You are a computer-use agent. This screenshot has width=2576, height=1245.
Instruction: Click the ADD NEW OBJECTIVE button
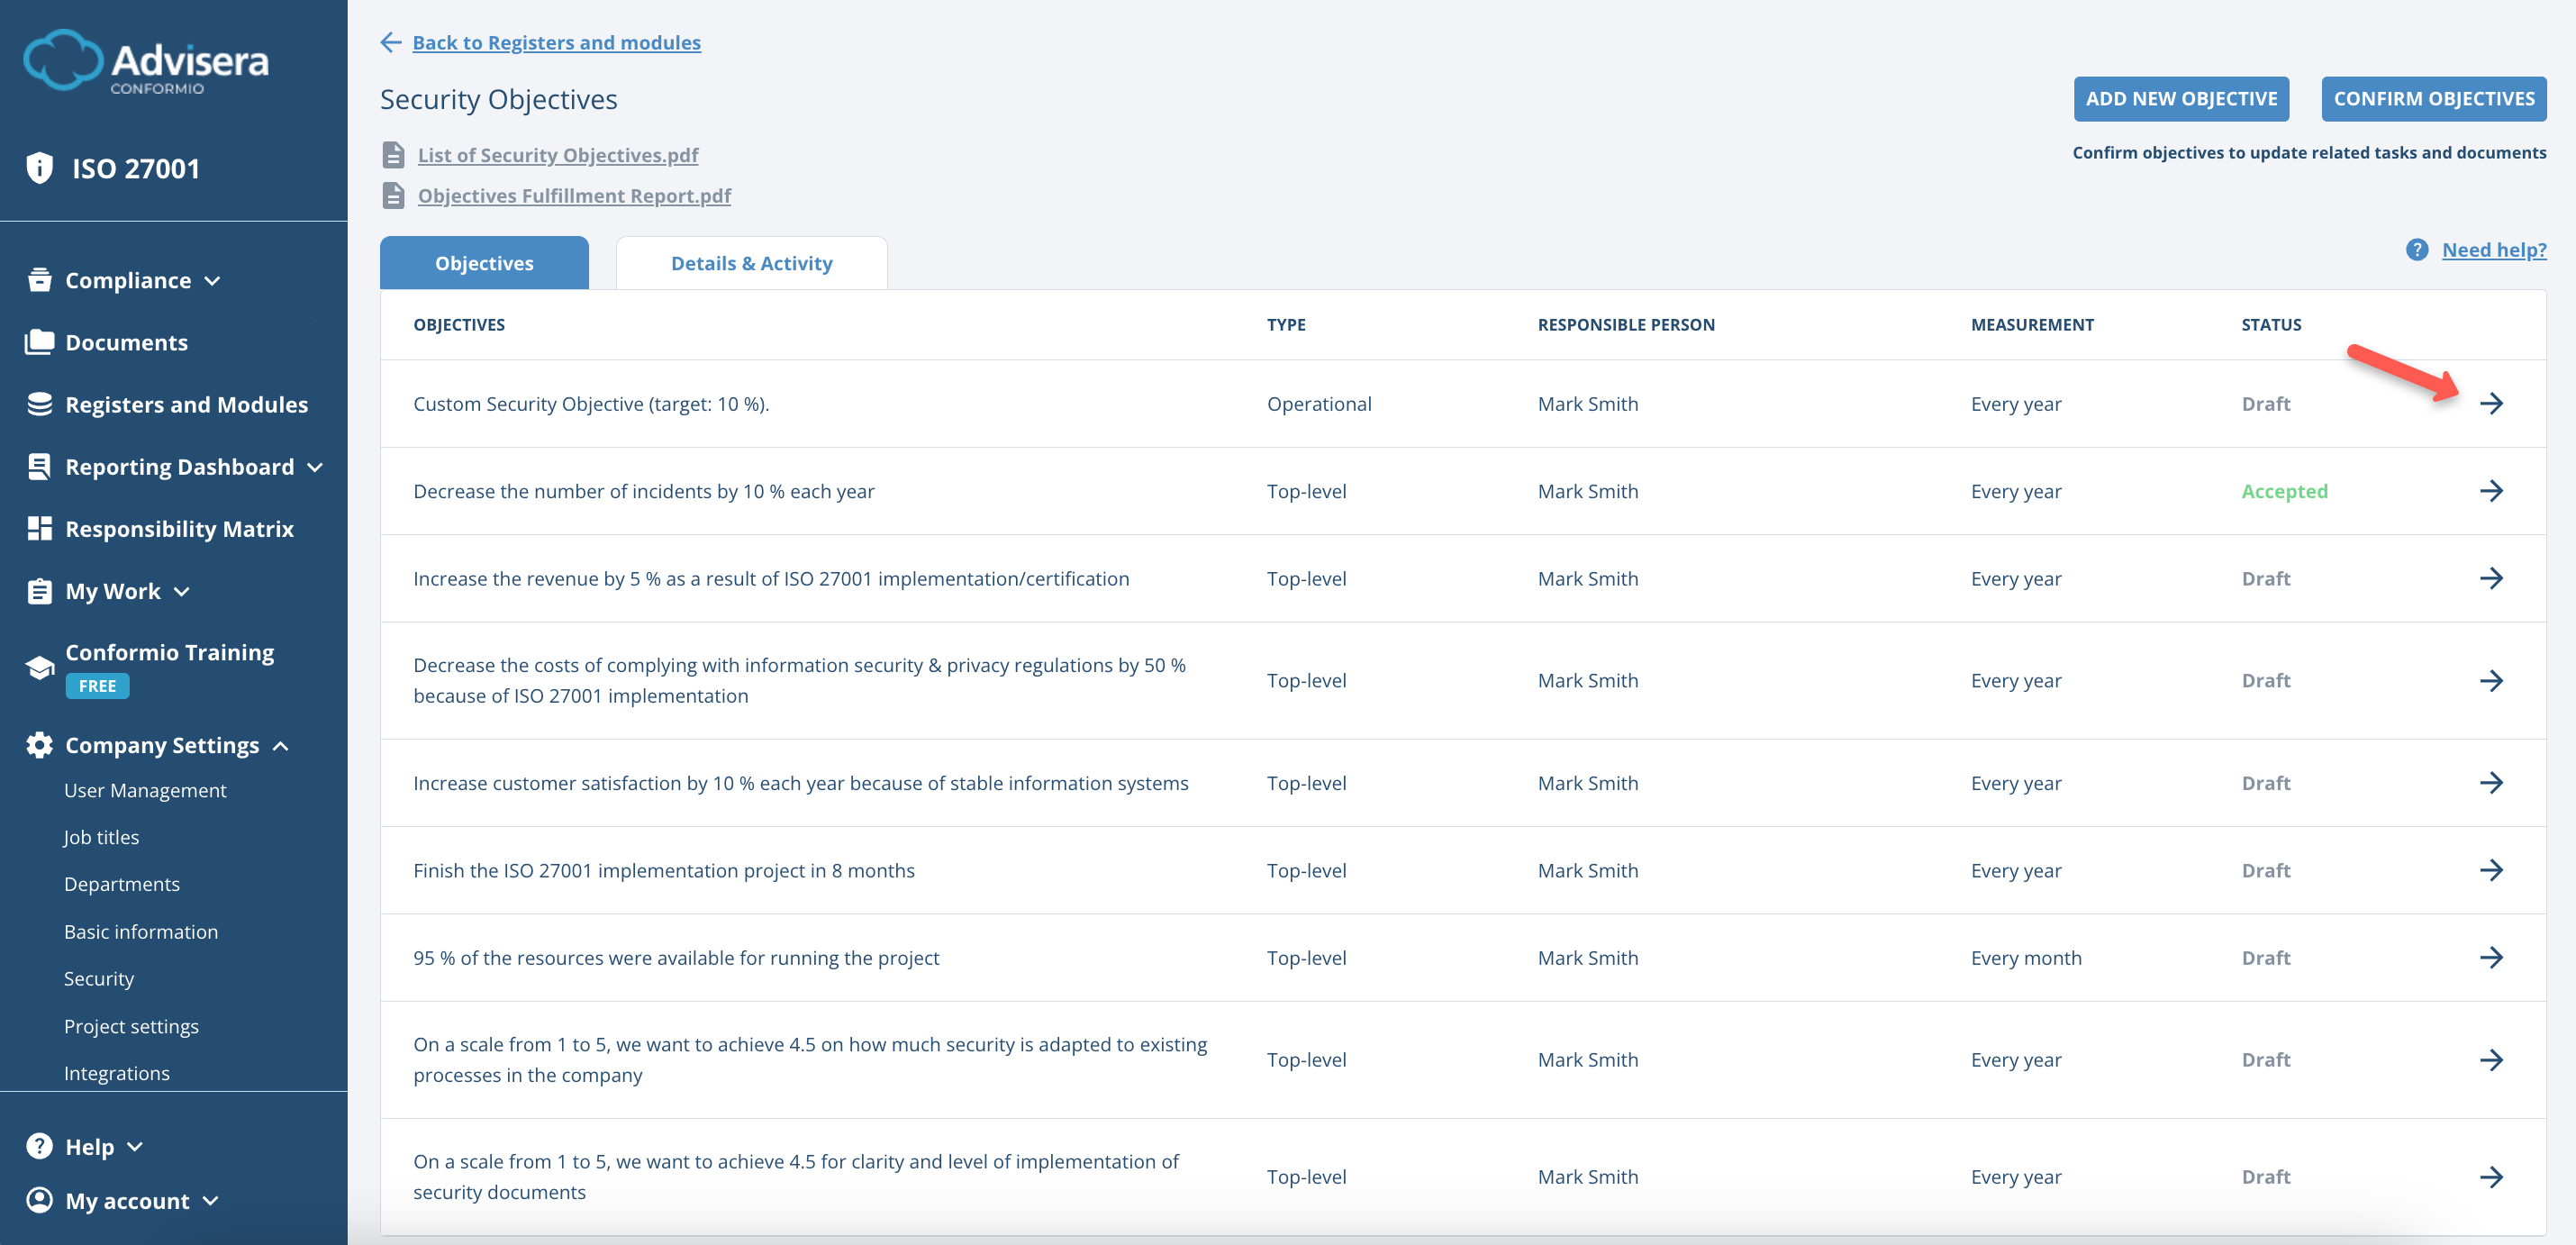click(x=2182, y=98)
